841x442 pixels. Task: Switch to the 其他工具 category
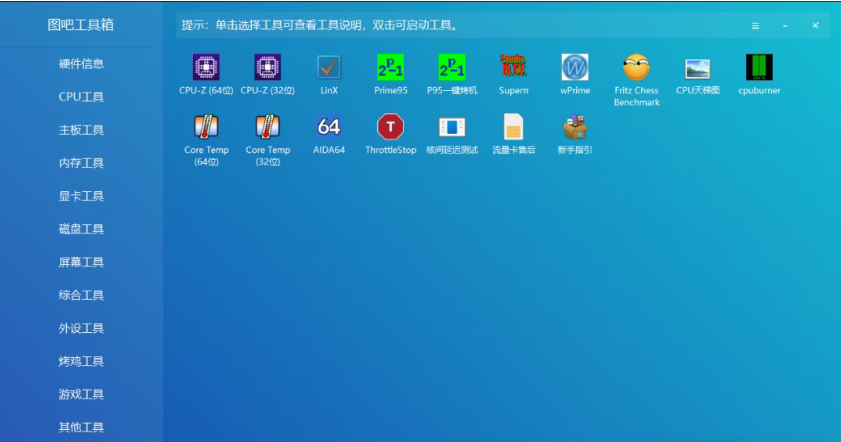point(81,428)
